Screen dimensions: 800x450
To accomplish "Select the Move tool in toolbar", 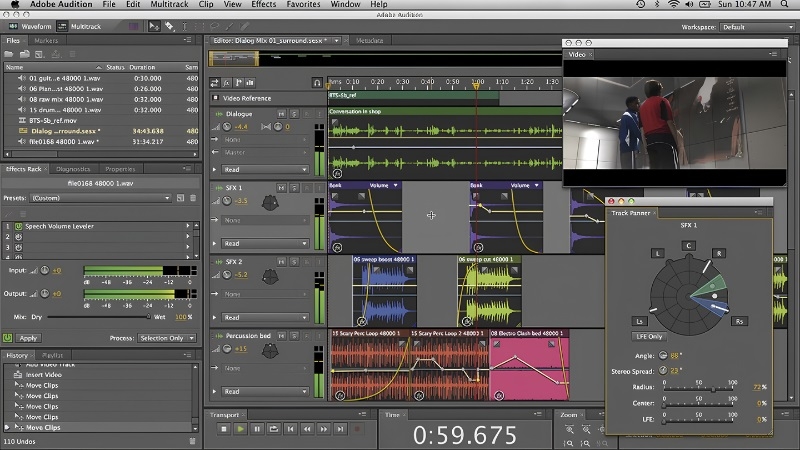I will [x=154, y=26].
